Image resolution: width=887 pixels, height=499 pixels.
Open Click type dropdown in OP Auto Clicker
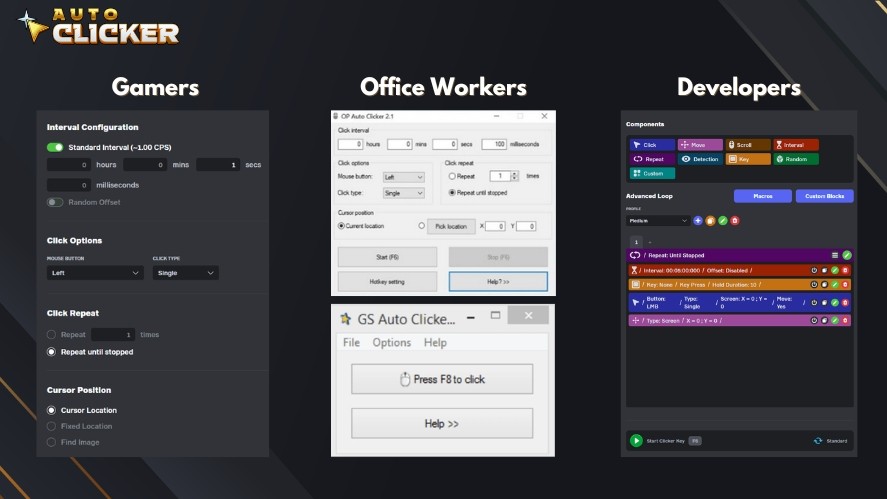pos(404,193)
